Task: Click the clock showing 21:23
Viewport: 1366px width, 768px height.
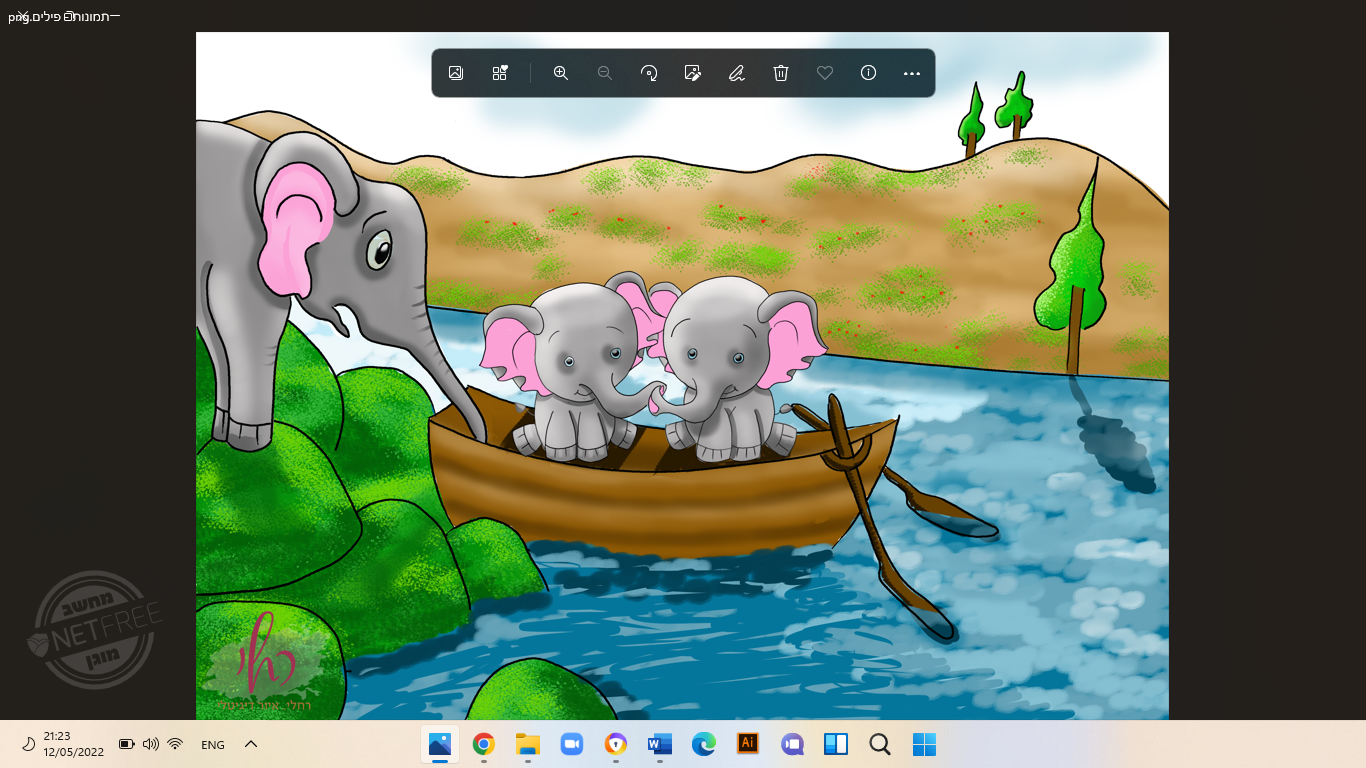Action: [73, 744]
